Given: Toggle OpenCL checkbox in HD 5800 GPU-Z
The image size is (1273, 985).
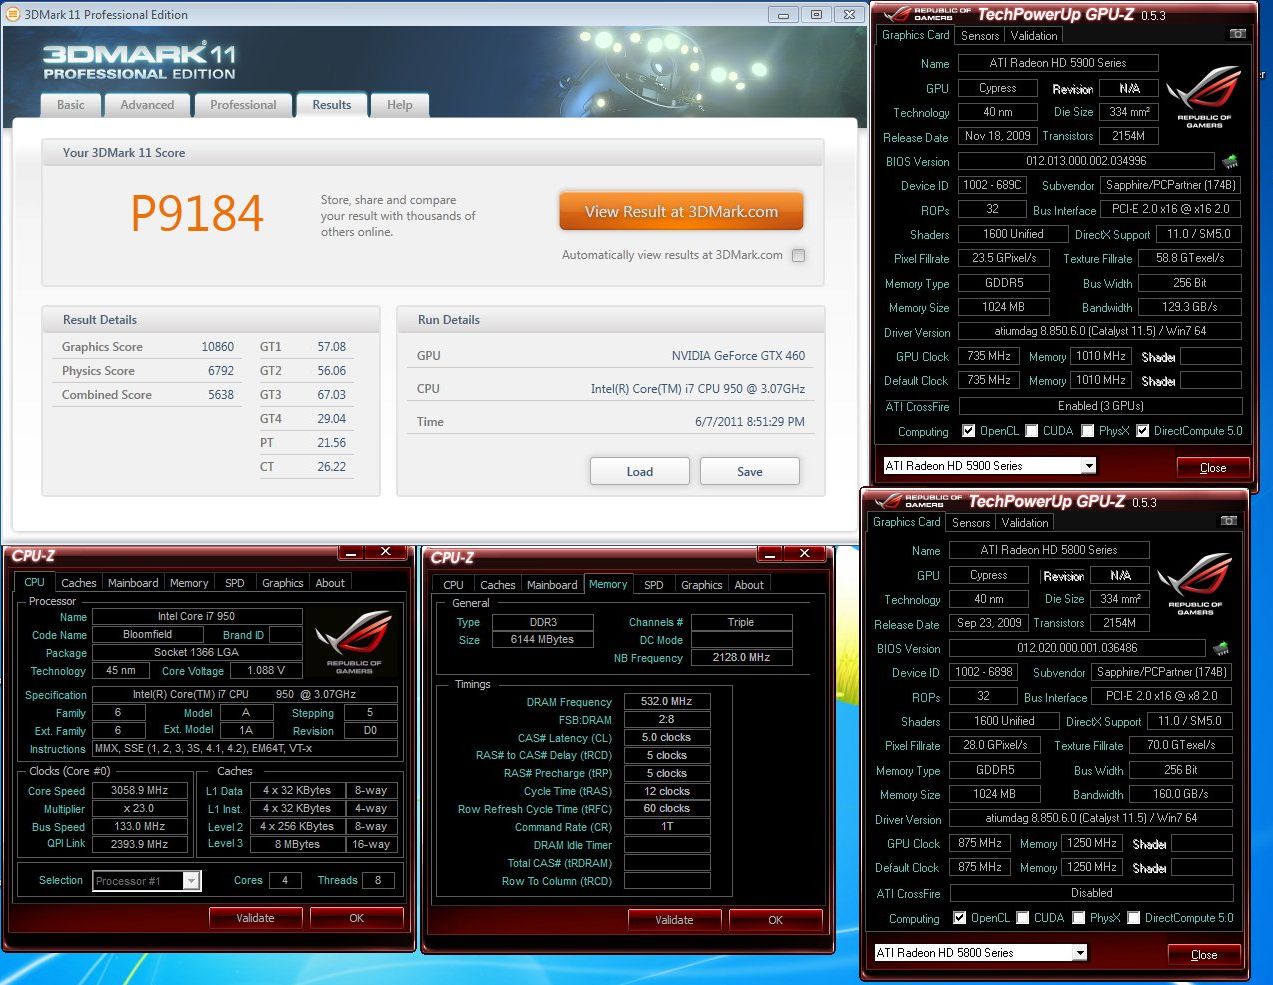Looking at the screenshot, I should (959, 918).
